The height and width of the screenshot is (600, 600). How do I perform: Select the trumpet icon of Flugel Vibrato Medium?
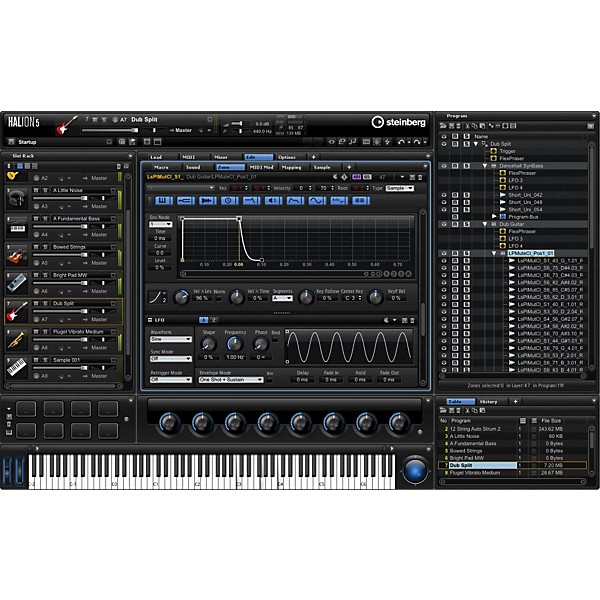click(x=16, y=340)
